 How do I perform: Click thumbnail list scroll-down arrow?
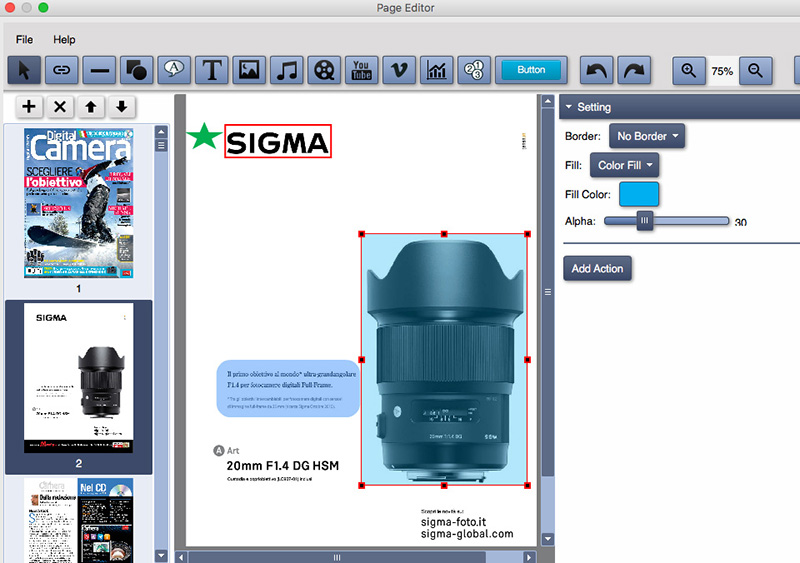coord(161,555)
